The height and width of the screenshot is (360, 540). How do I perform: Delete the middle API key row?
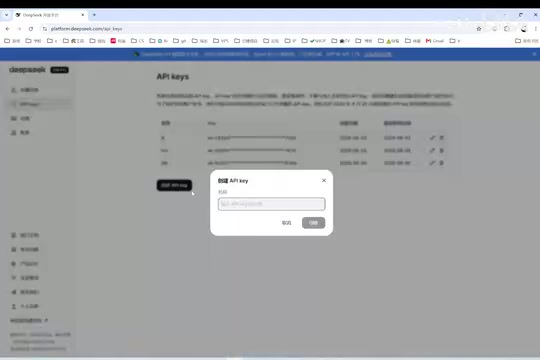click(442, 151)
